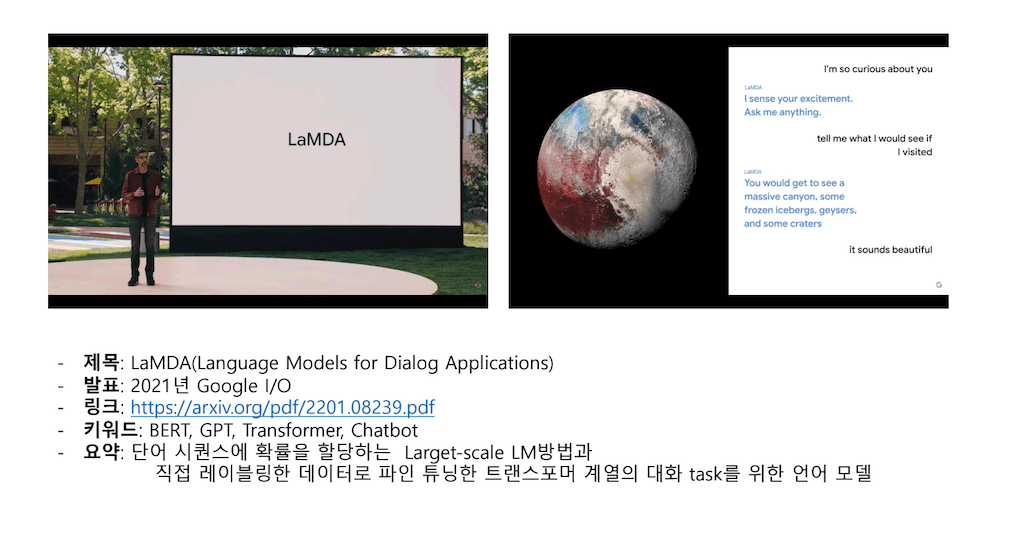Click the 'I sense your excitement' reply
1024x541 pixels.
(798, 105)
